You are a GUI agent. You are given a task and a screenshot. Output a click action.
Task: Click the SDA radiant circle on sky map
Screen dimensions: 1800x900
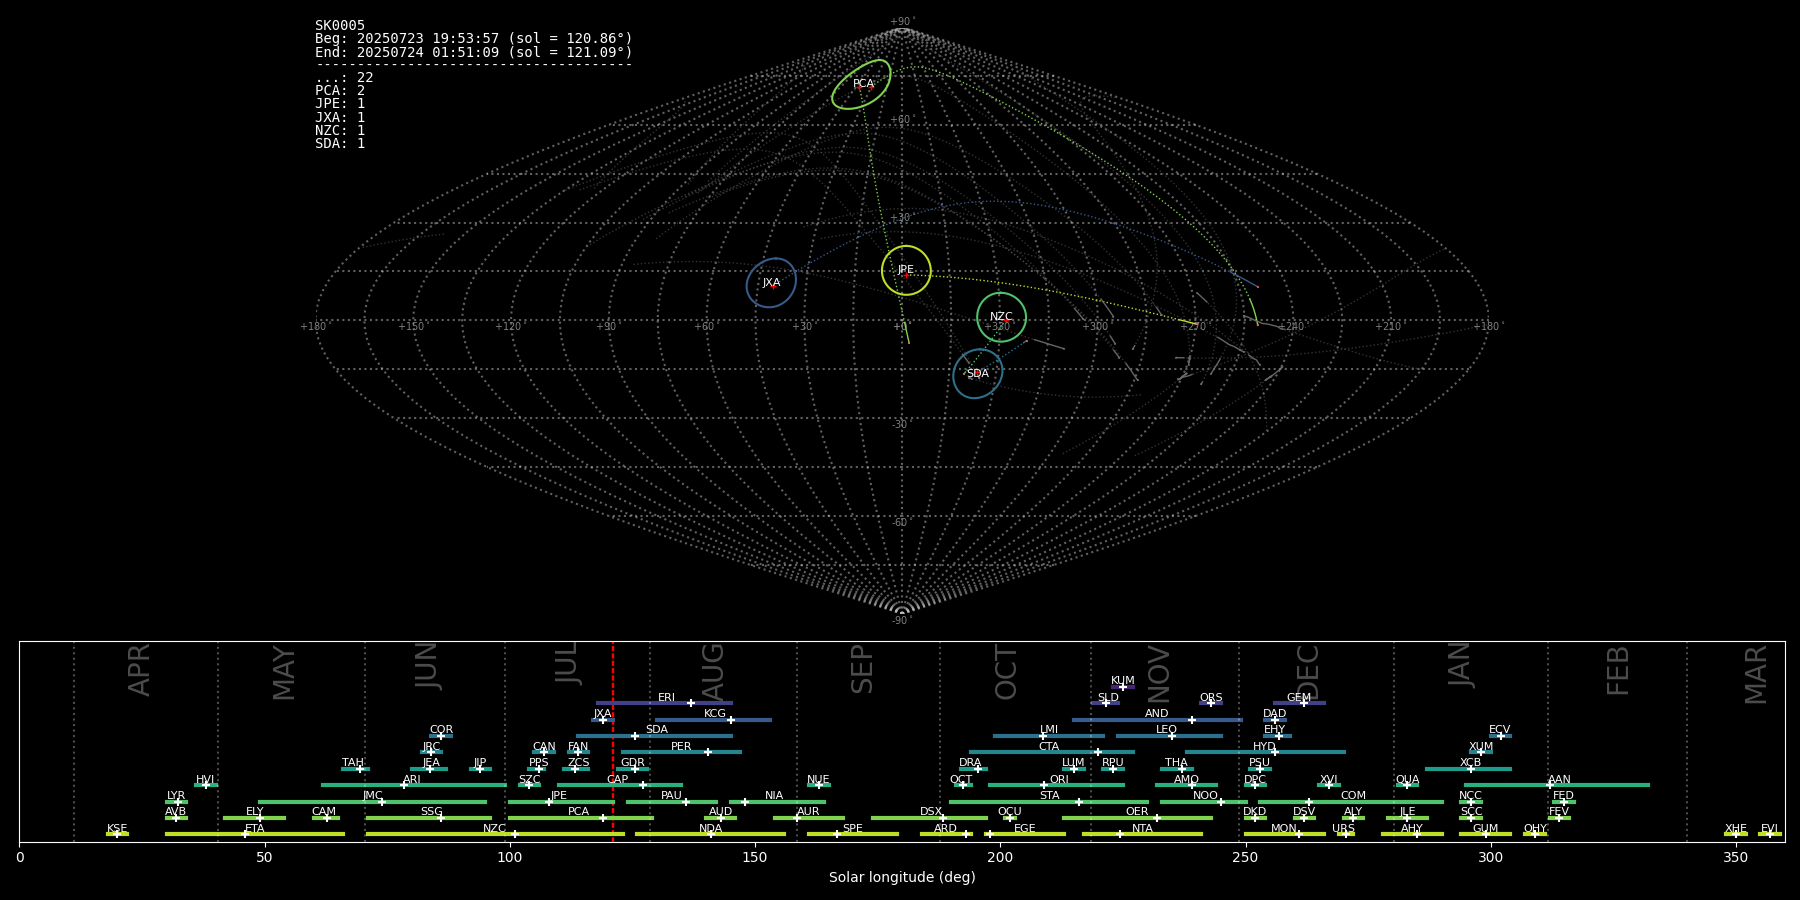[978, 374]
